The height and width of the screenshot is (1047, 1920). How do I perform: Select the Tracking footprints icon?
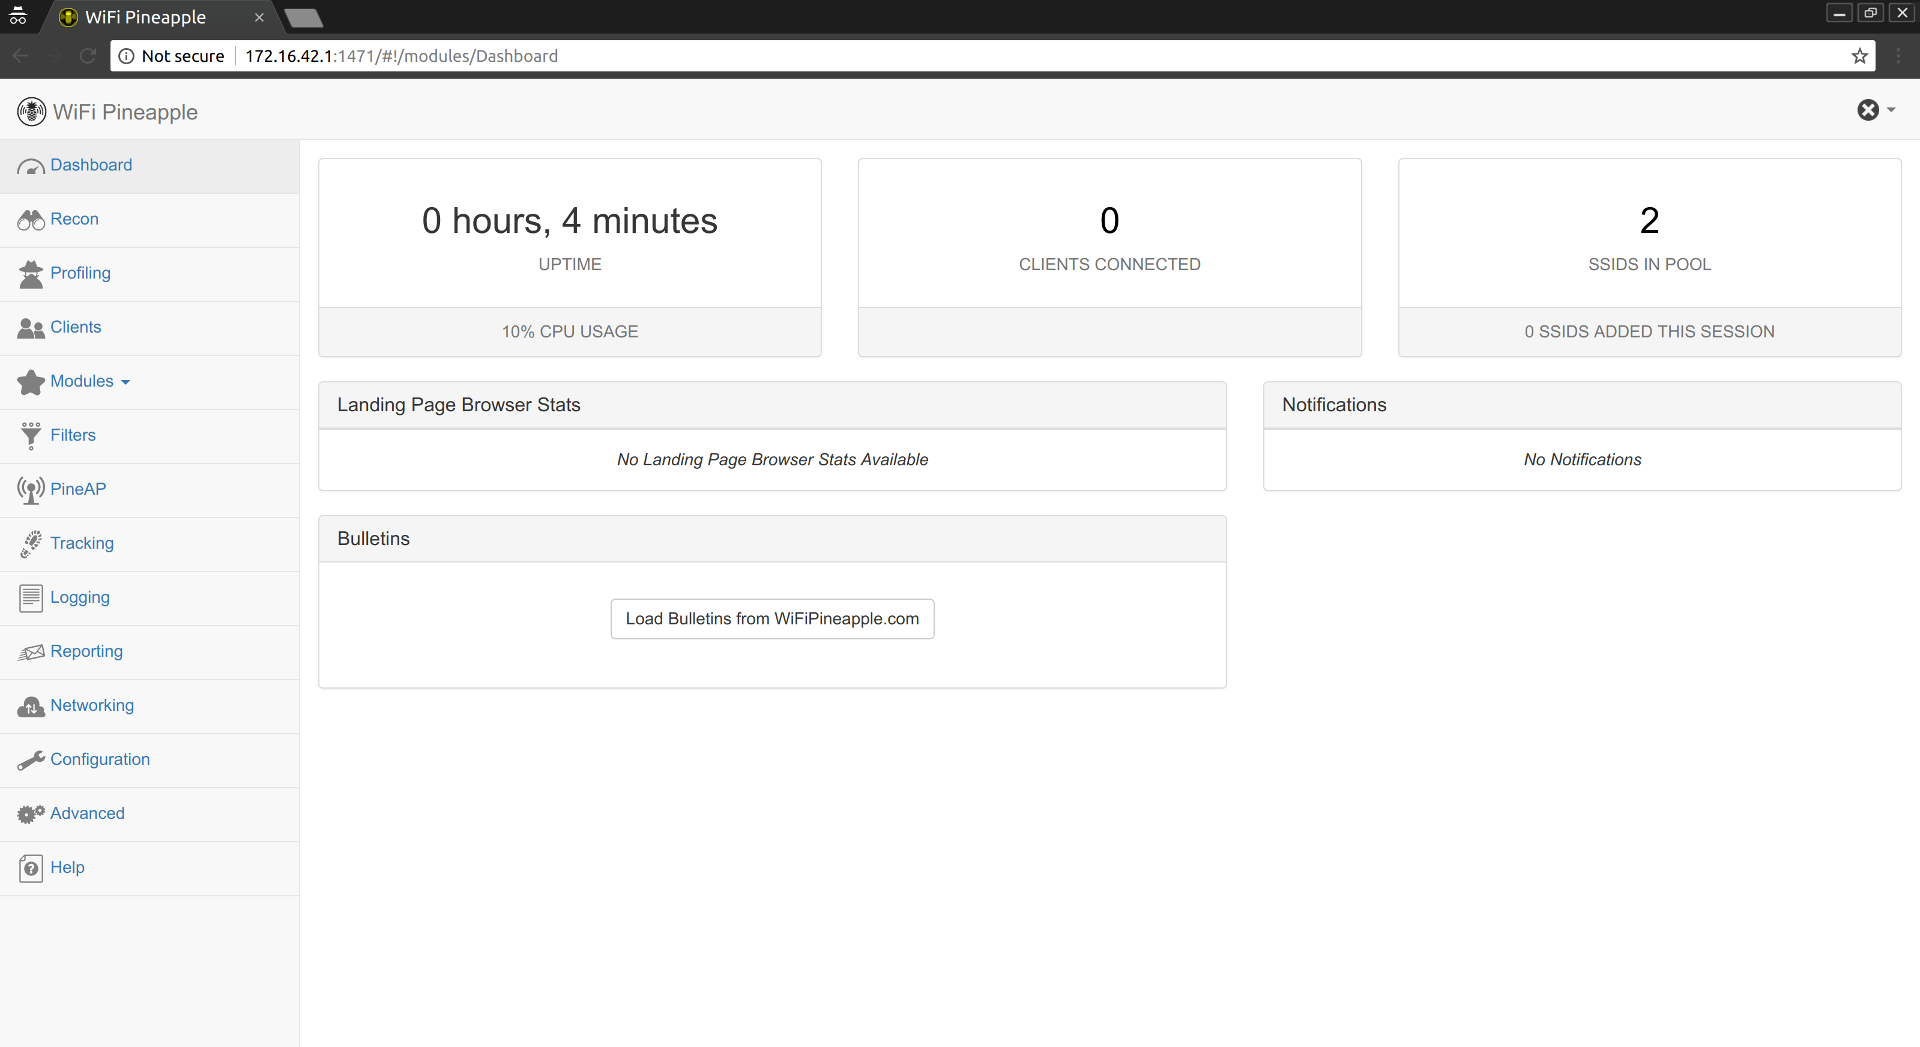(x=30, y=543)
